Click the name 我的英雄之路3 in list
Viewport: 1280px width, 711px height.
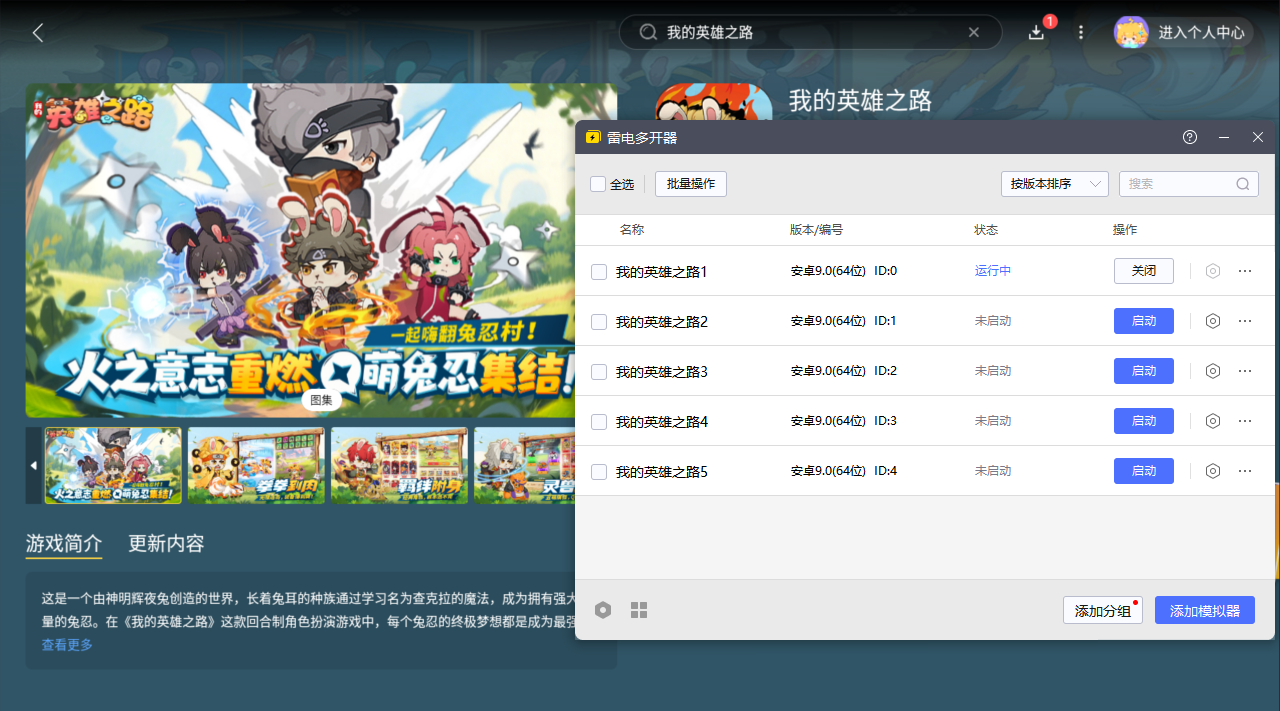click(662, 372)
